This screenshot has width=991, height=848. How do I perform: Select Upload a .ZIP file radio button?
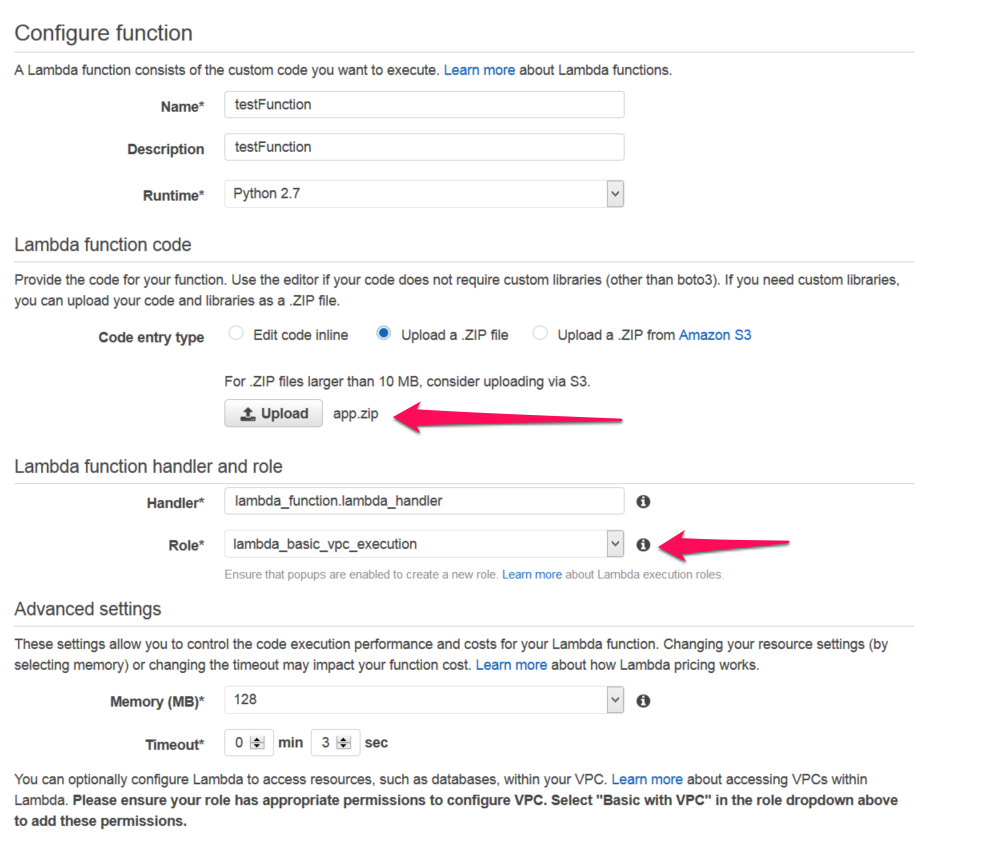[x=384, y=334]
